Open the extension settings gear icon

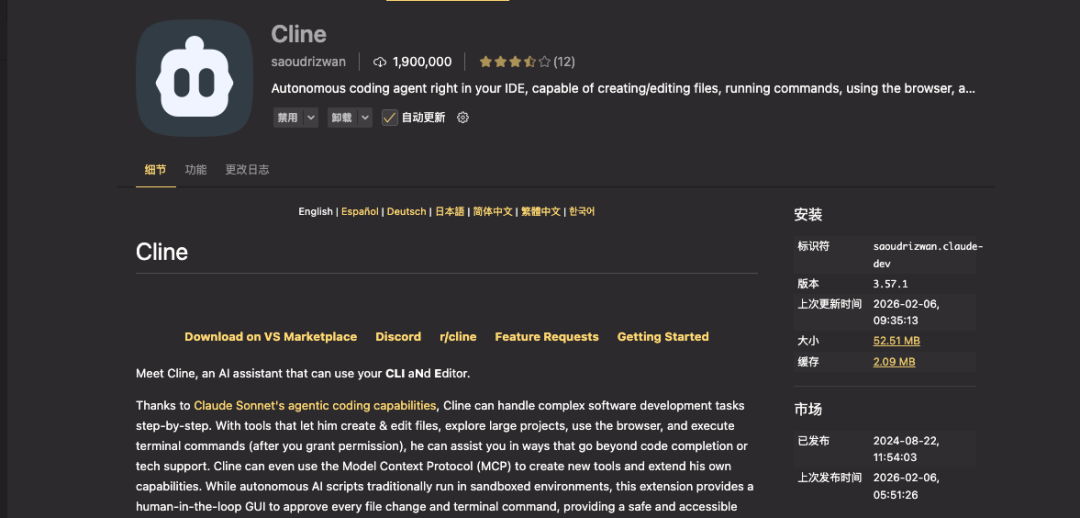pyautogui.click(x=462, y=117)
